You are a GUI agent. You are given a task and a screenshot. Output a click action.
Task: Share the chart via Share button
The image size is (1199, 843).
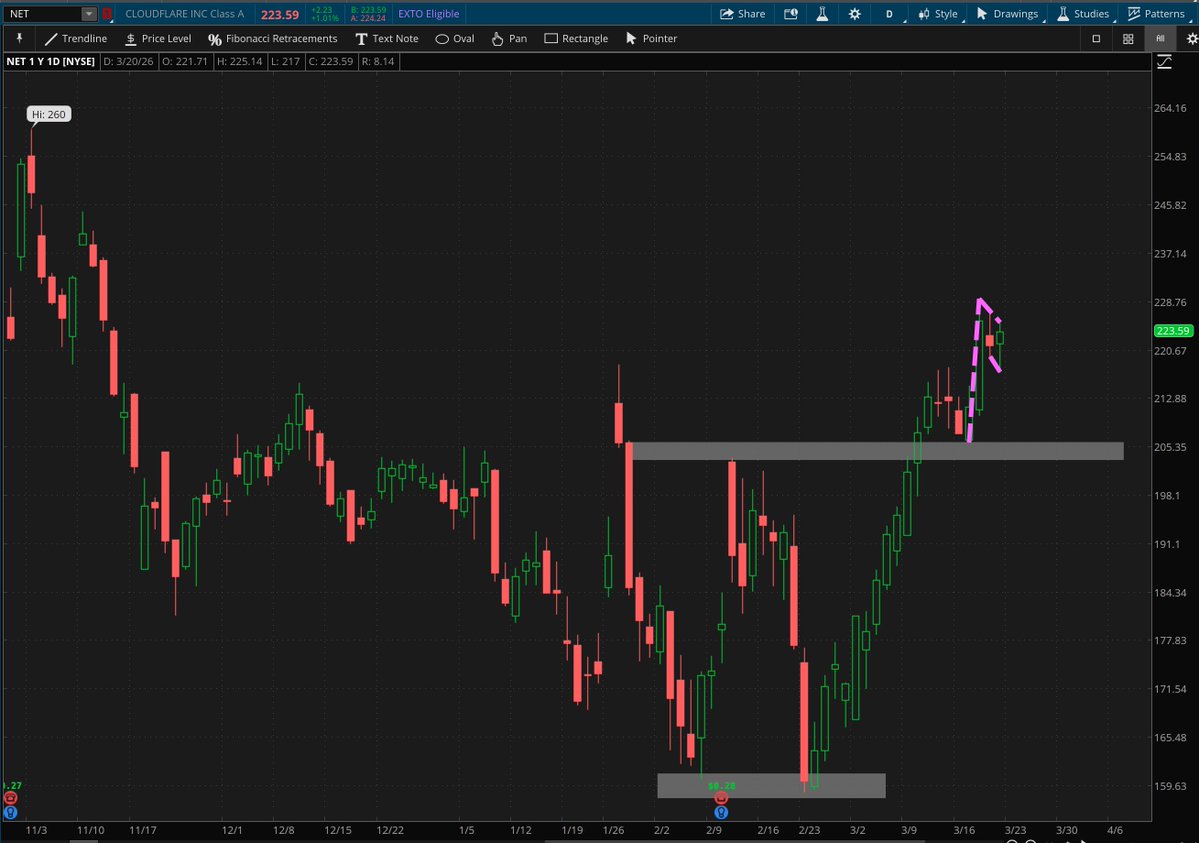[742, 14]
